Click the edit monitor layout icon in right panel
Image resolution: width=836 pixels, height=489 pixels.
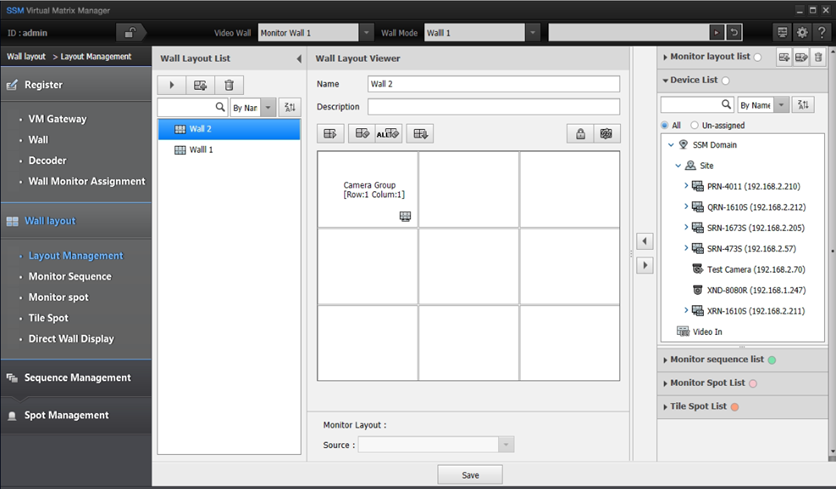coord(801,57)
